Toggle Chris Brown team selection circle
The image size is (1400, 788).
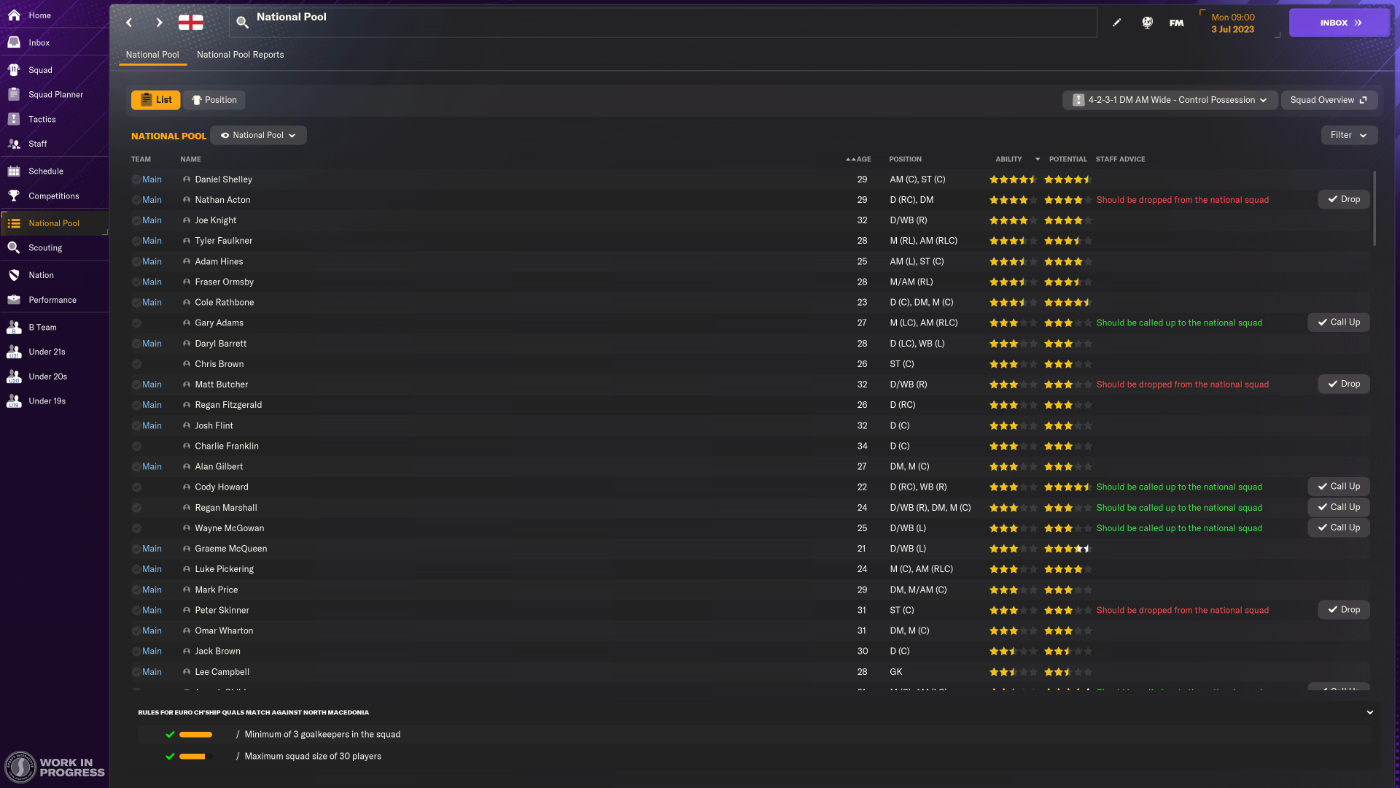136,364
